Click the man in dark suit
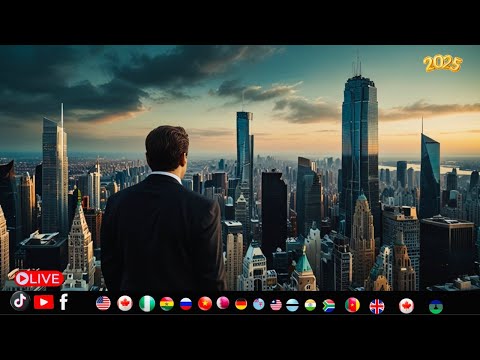Viewport: 480px width, 360px height. tap(162, 213)
